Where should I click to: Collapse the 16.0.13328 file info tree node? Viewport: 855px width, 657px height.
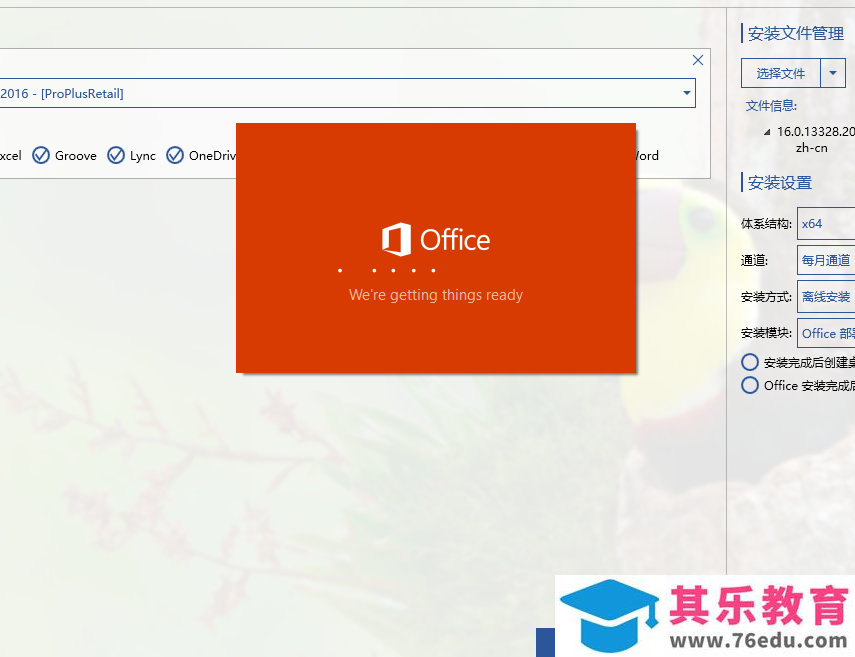point(767,132)
